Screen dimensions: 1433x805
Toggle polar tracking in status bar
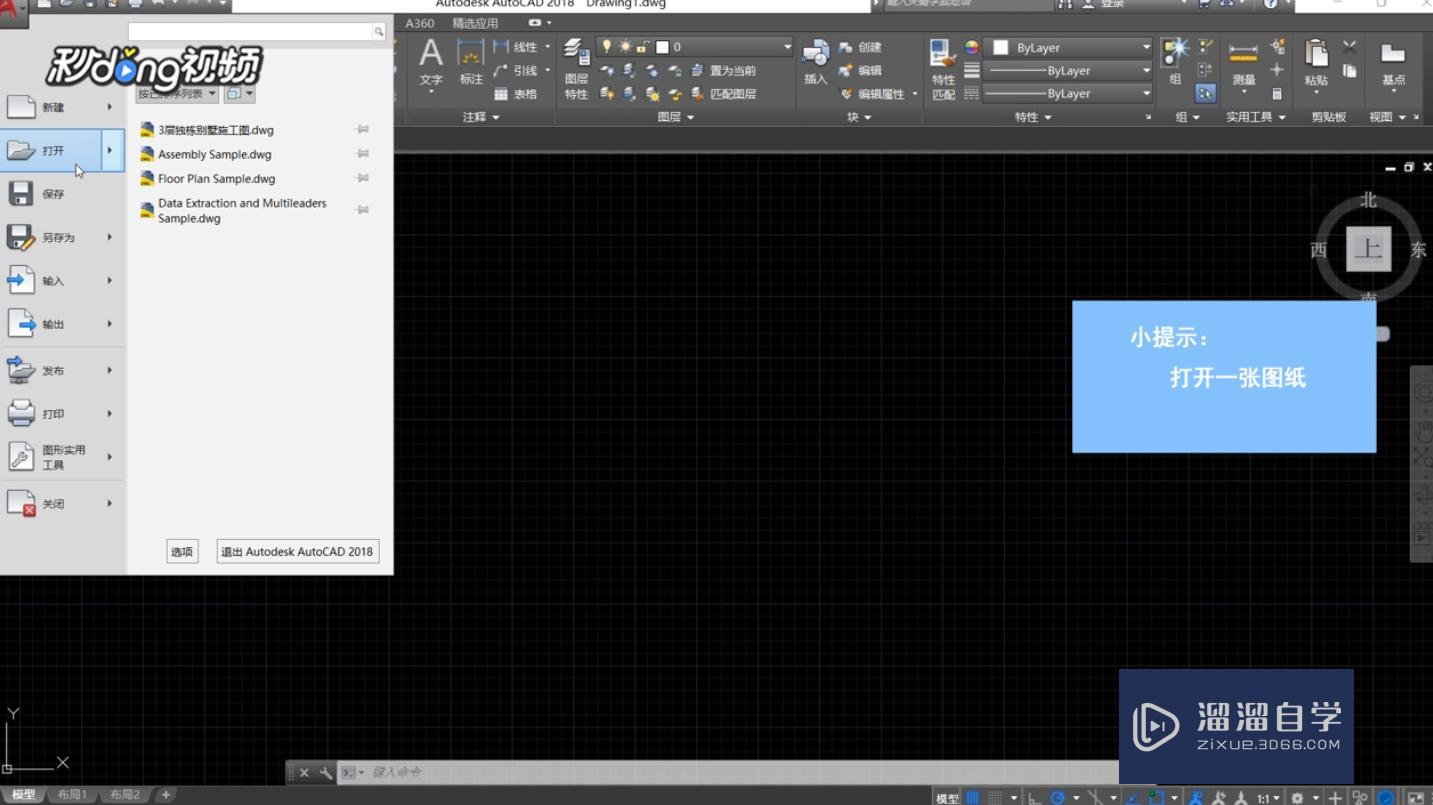1058,798
